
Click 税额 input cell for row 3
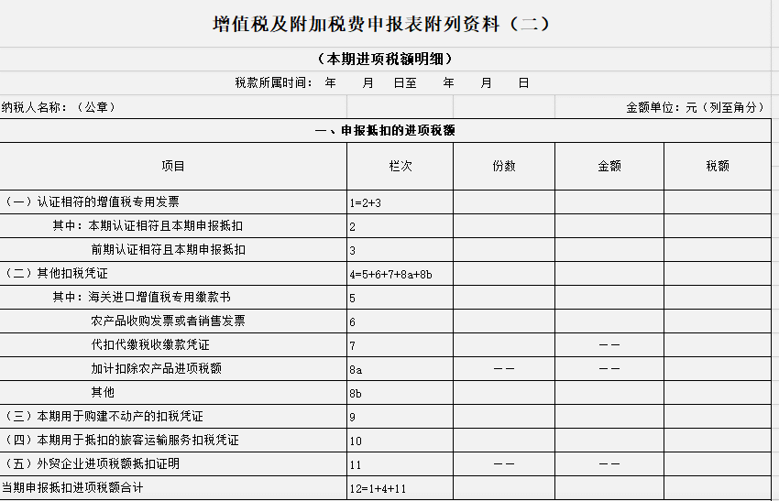717,250
